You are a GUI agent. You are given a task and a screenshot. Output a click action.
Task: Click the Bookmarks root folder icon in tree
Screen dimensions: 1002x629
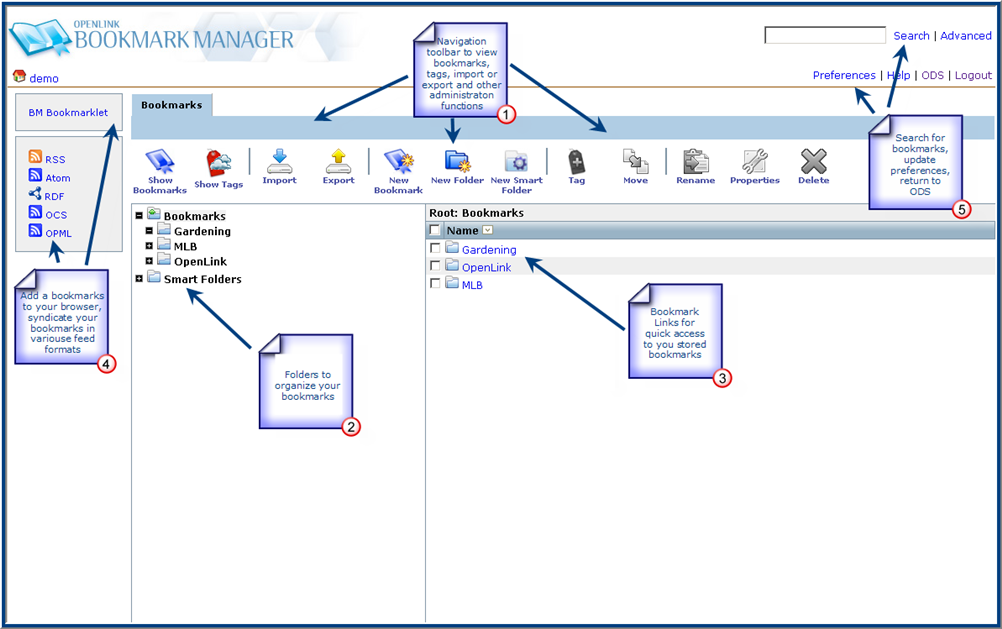click(153, 213)
